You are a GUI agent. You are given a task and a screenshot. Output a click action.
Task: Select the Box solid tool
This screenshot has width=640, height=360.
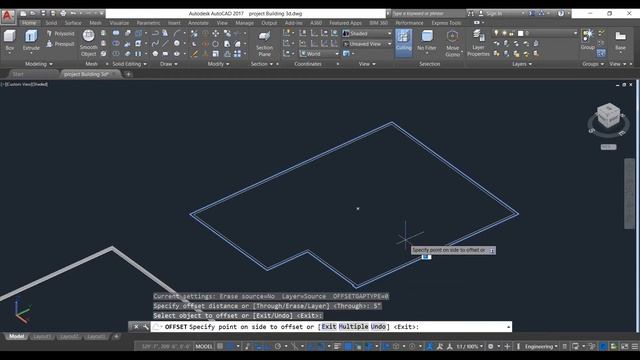(x=10, y=41)
